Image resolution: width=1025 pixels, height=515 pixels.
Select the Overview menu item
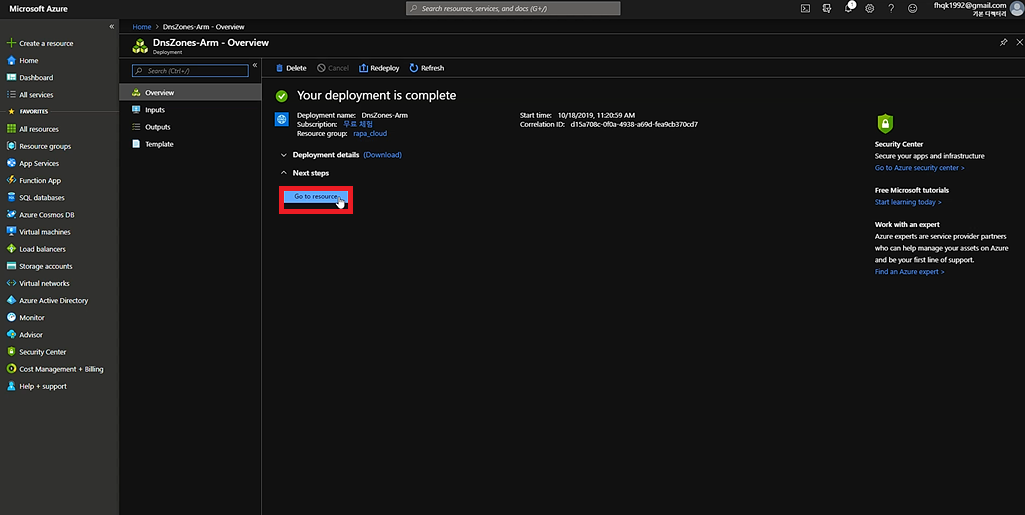pyautogui.click(x=190, y=92)
